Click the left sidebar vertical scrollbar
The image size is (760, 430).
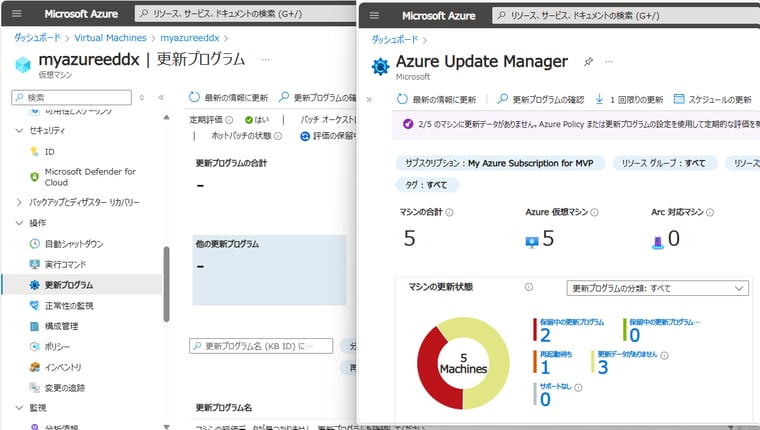166,284
